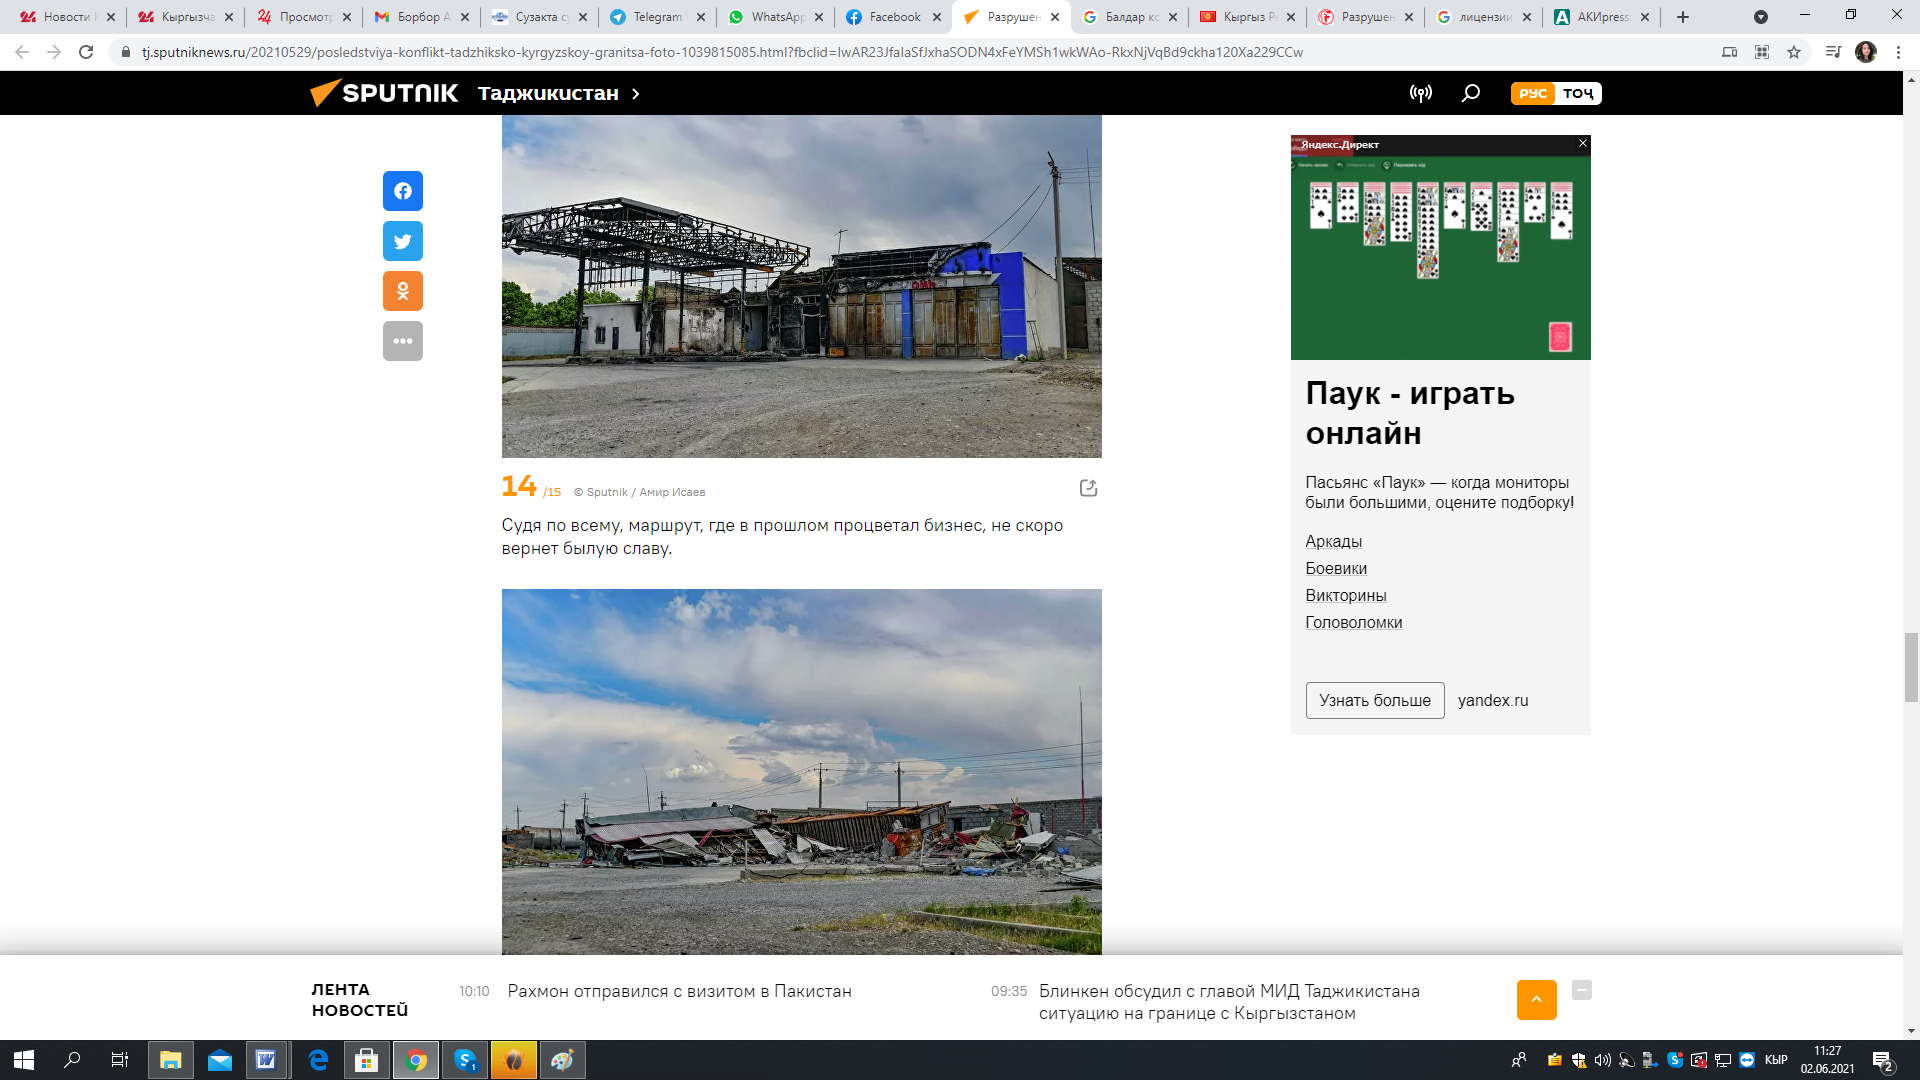Click Узнать больше ad button
This screenshot has height=1080, width=1920.
pos(1374,700)
